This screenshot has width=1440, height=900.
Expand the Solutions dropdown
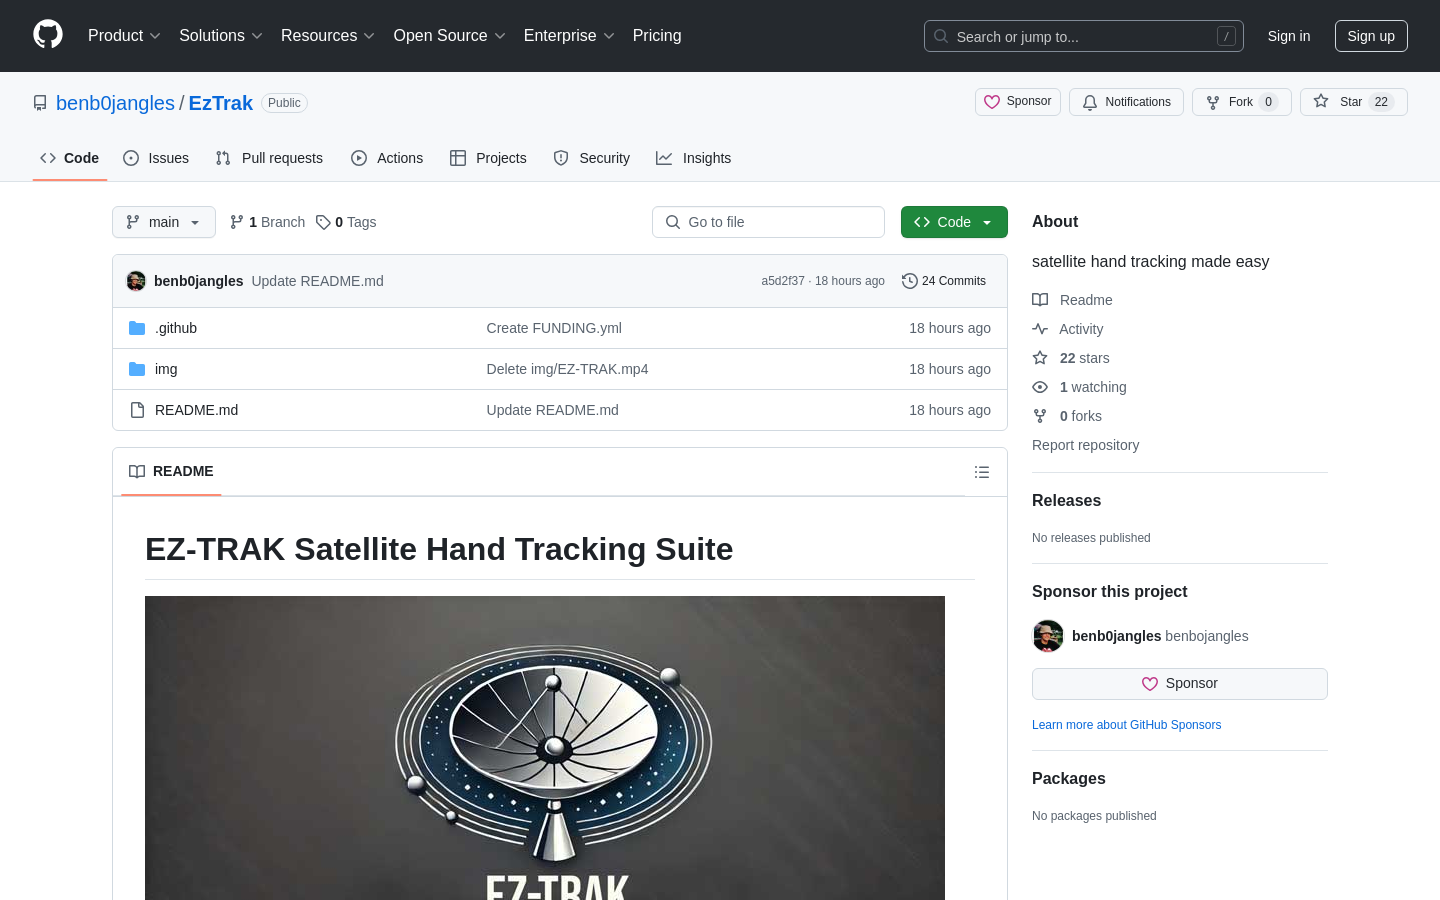coord(221,36)
